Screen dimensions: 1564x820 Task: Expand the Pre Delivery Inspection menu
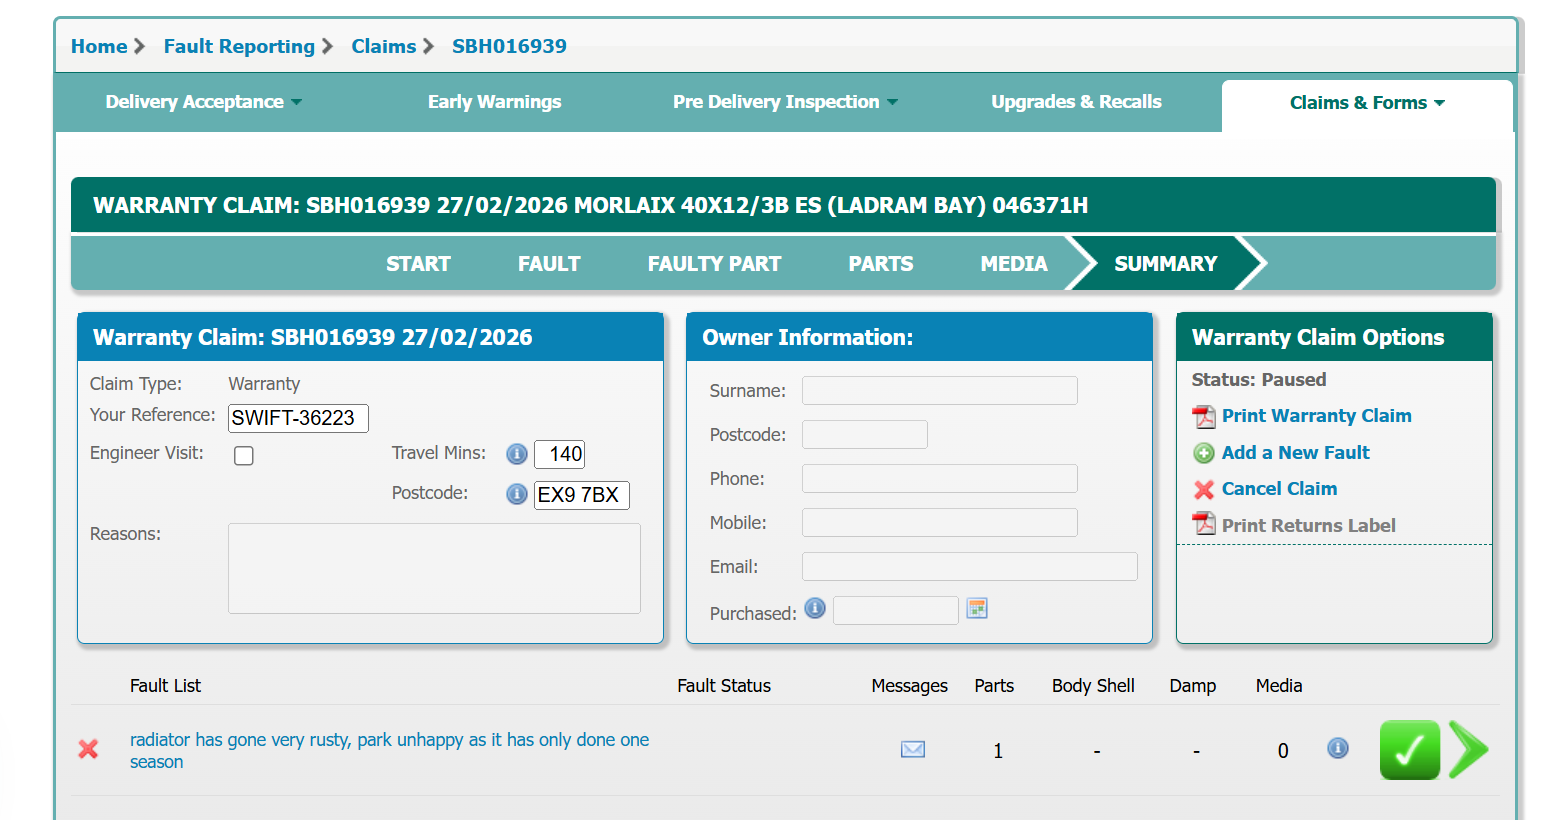(785, 102)
